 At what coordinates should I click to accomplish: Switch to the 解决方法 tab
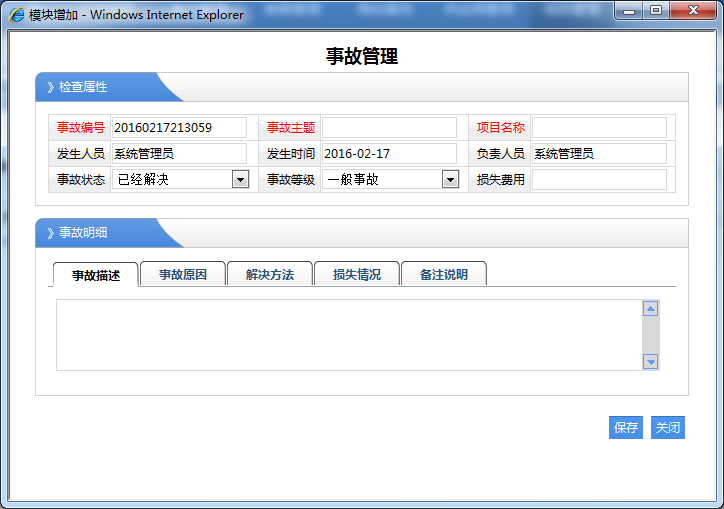[270, 274]
